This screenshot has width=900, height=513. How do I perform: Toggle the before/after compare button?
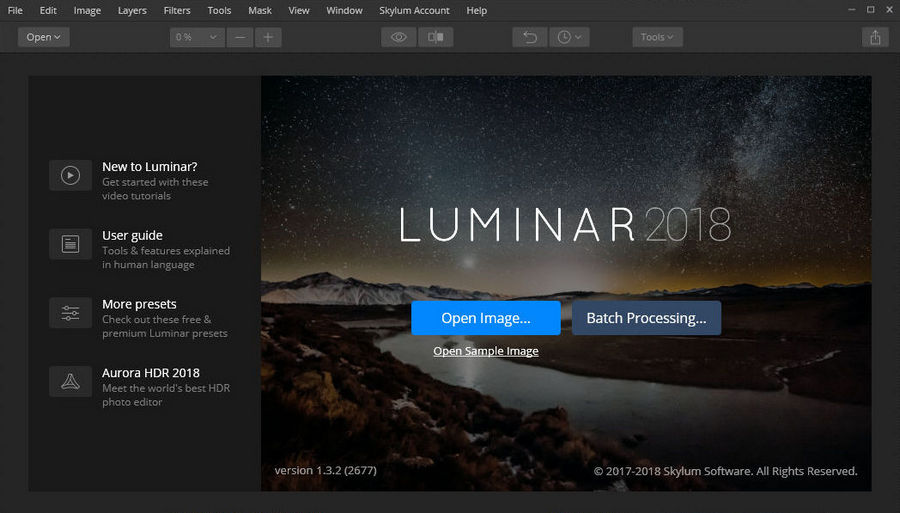point(436,37)
